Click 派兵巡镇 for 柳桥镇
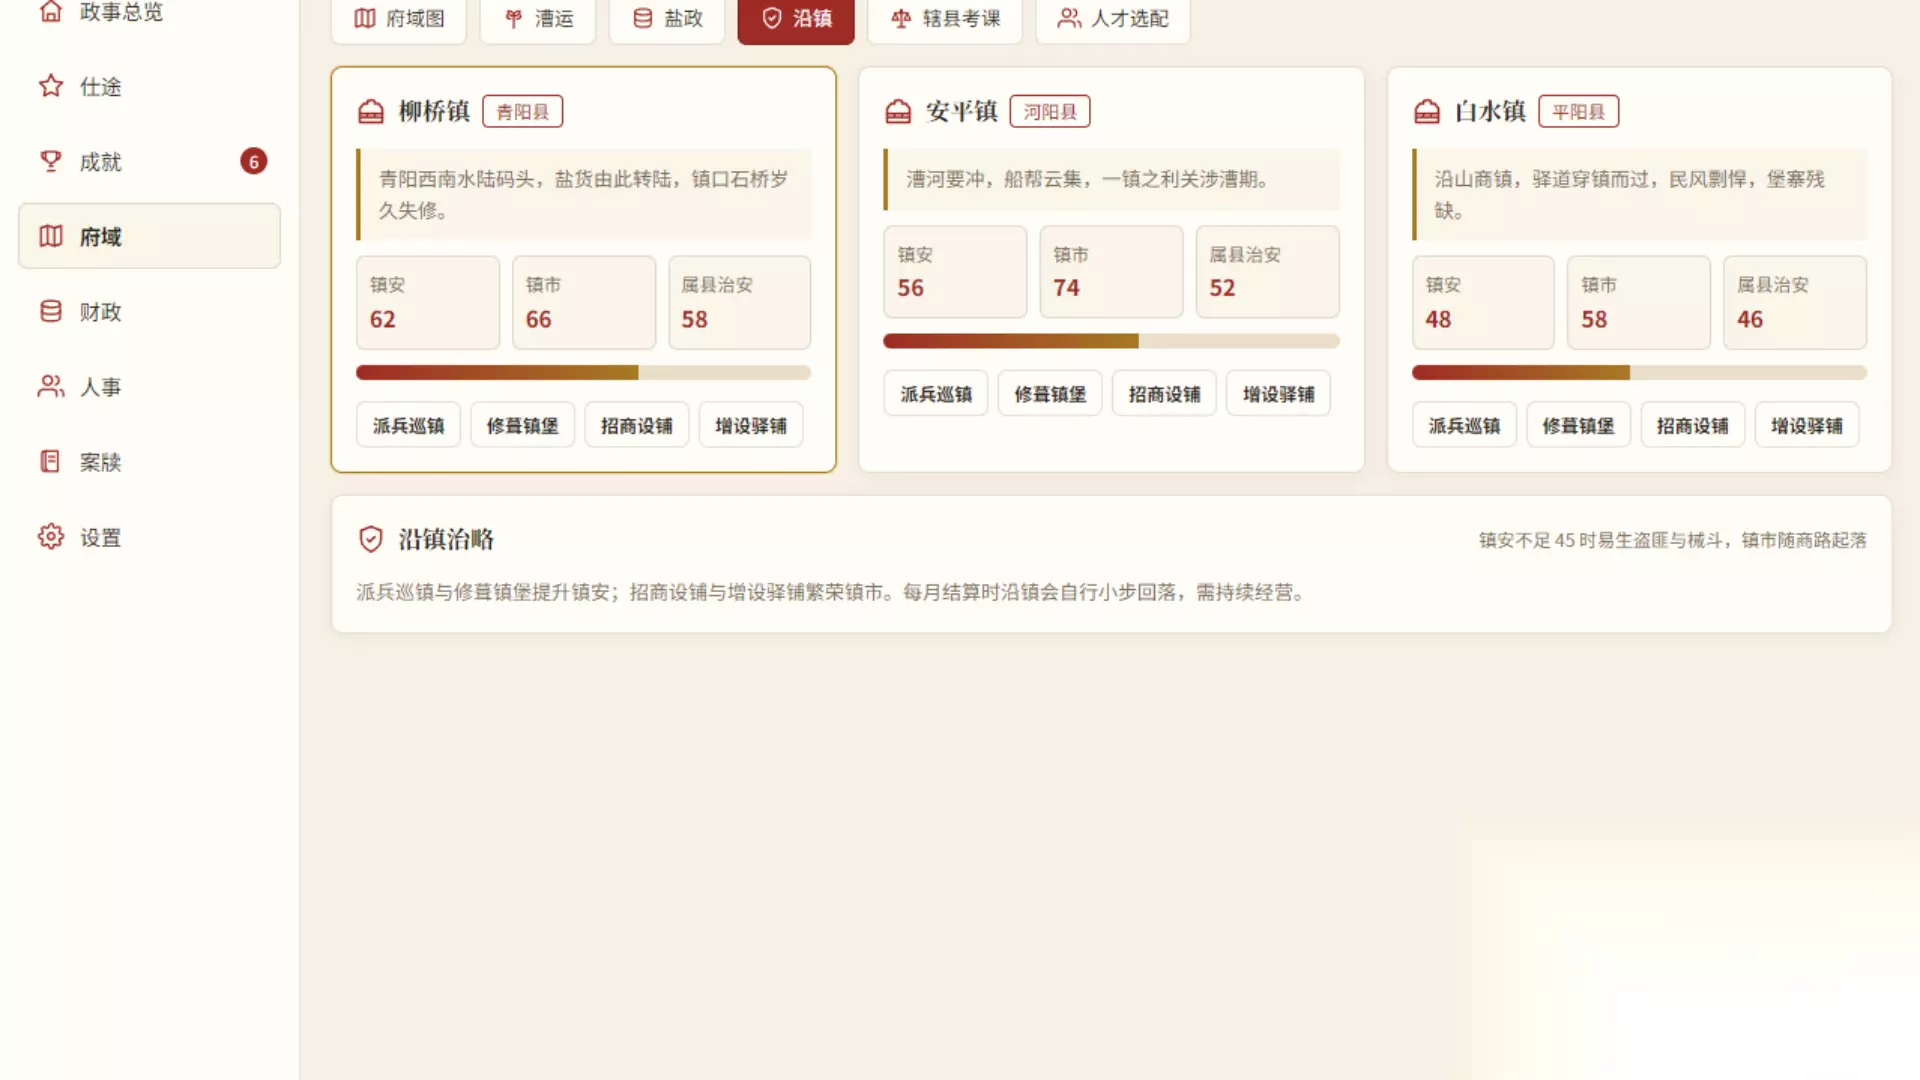This screenshot has width=1920, height=1080. (x=408, y=425)
